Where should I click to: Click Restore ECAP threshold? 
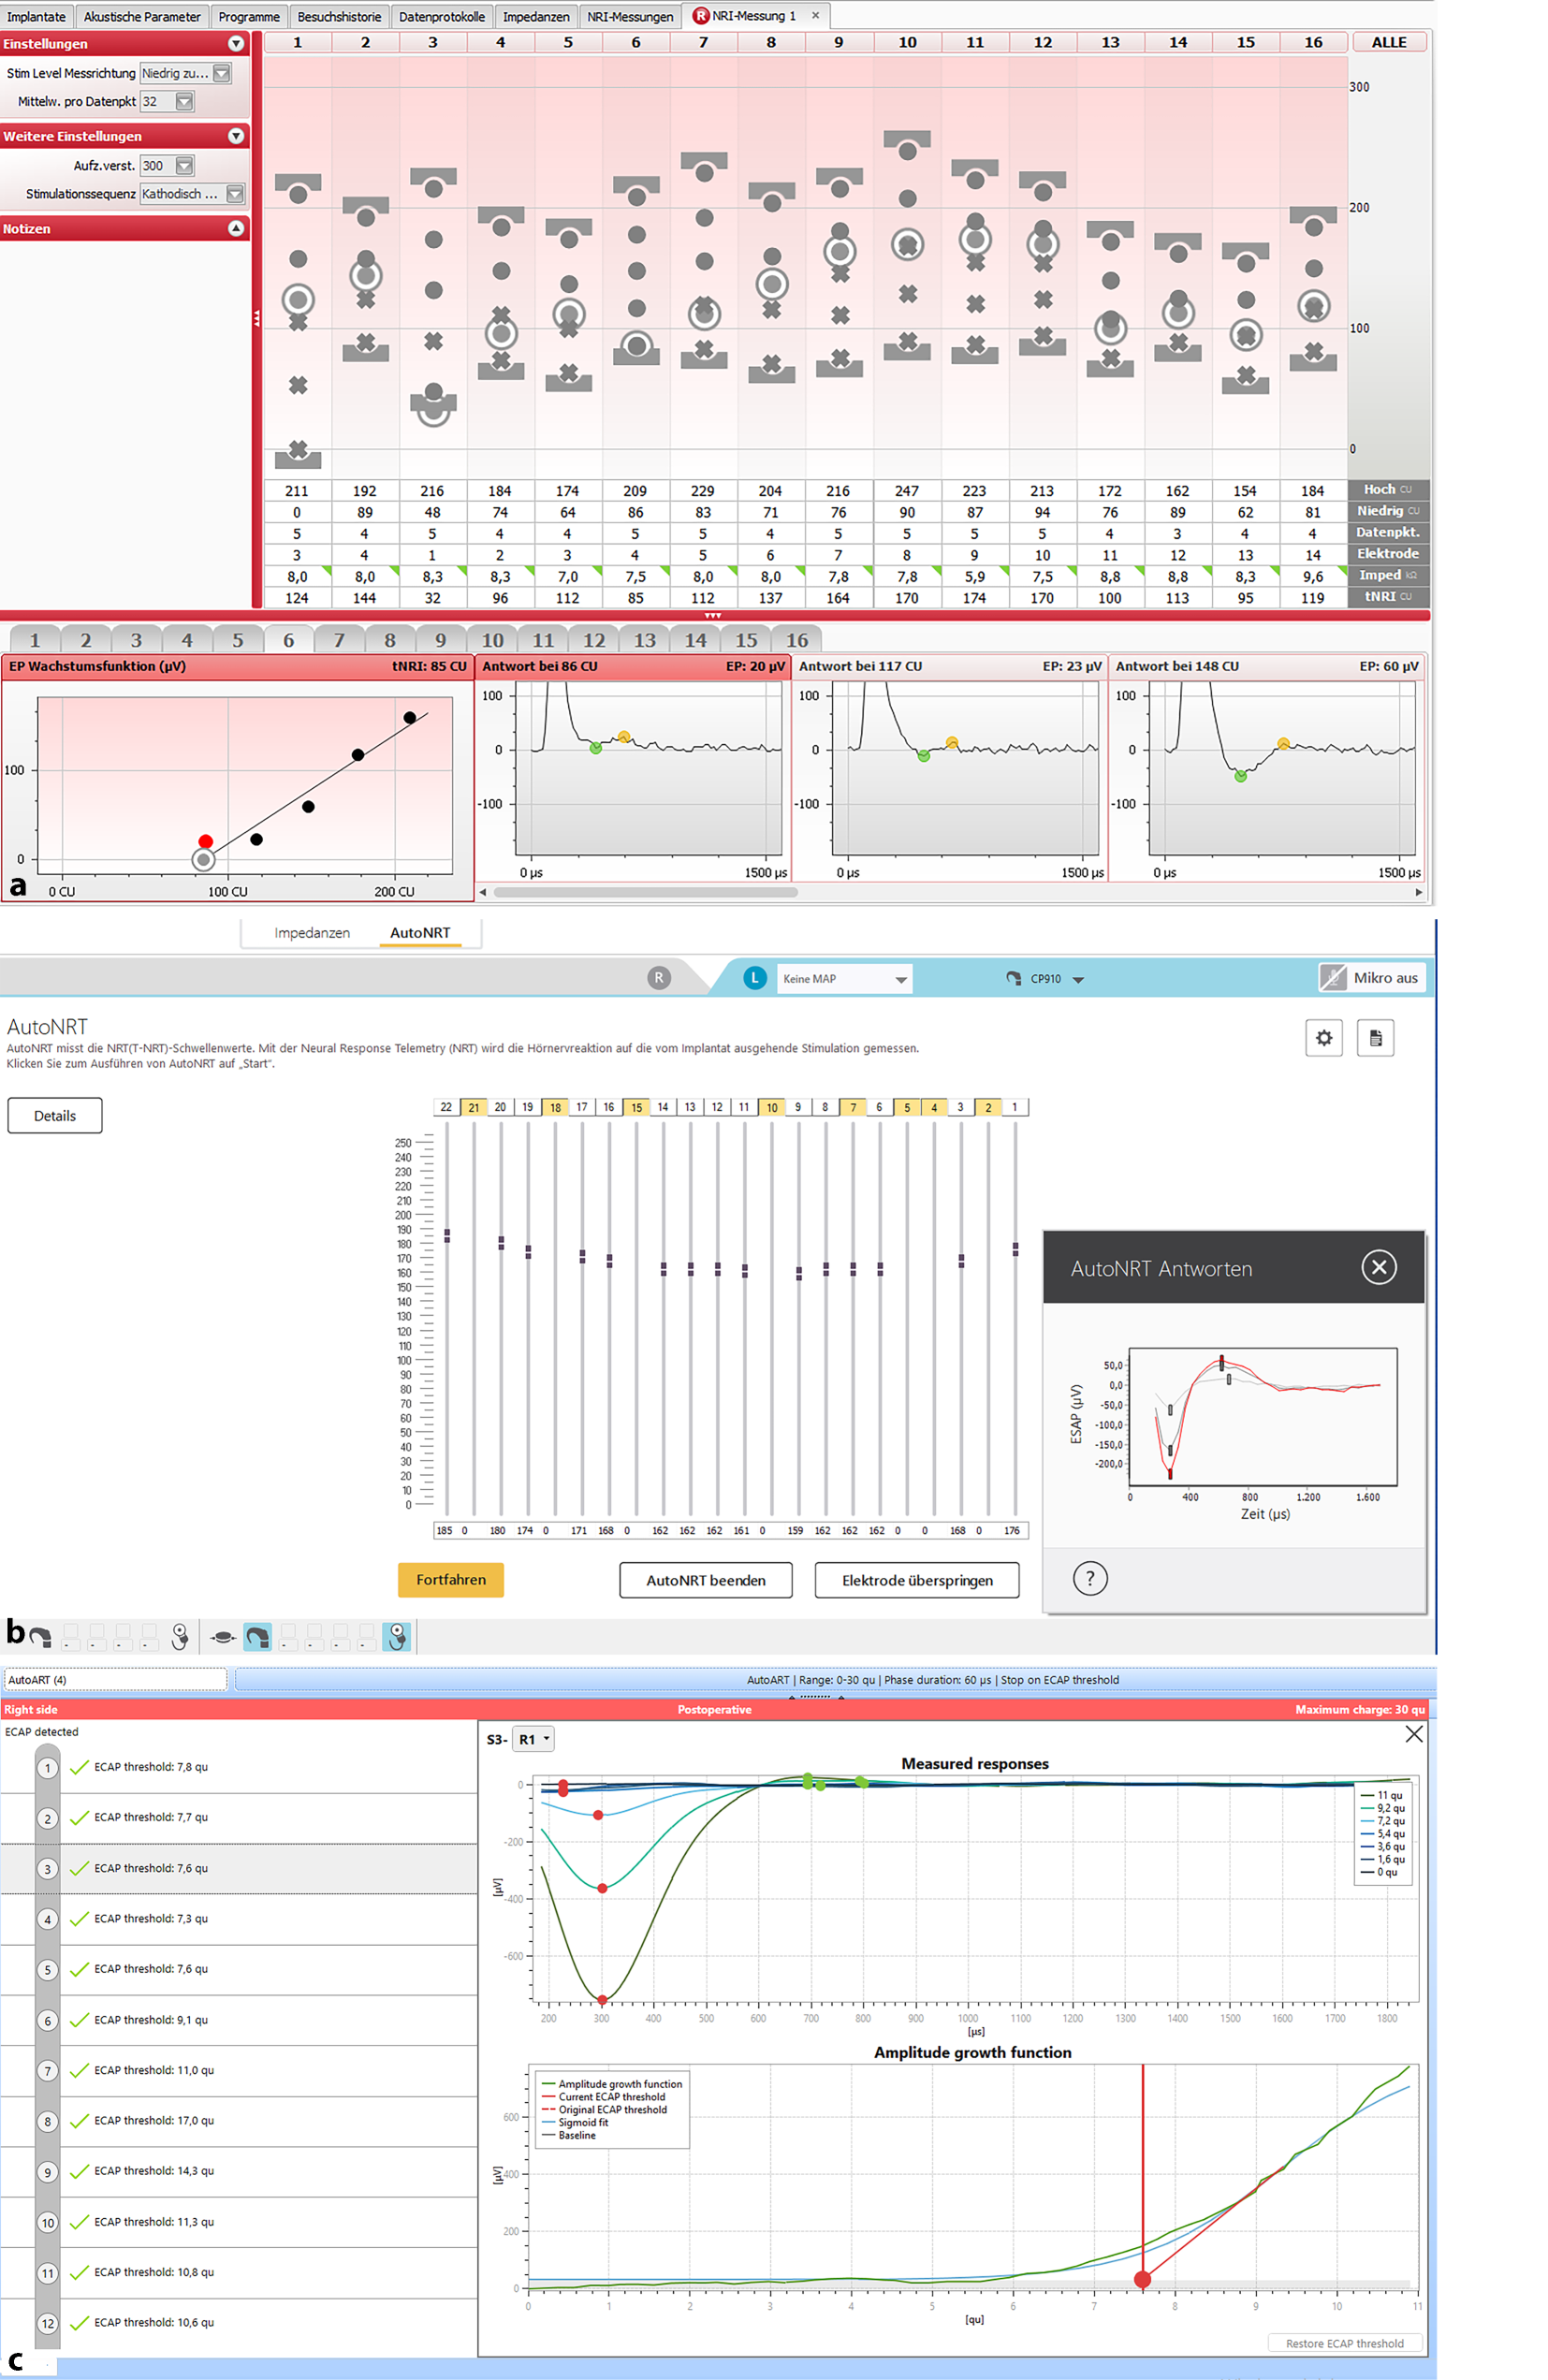(x=1345, y=2343)
